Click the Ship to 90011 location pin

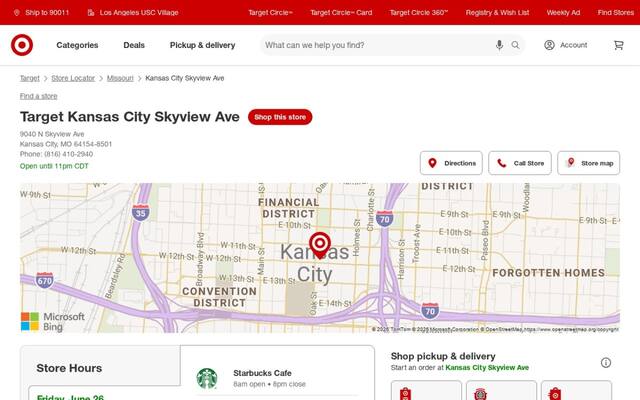pos(17,13)
